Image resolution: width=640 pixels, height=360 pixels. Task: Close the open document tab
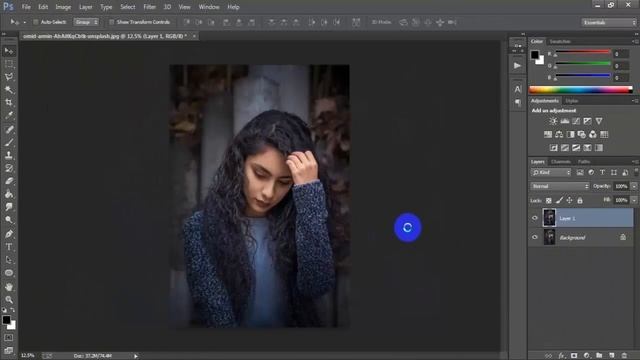[x=194, y=36]
